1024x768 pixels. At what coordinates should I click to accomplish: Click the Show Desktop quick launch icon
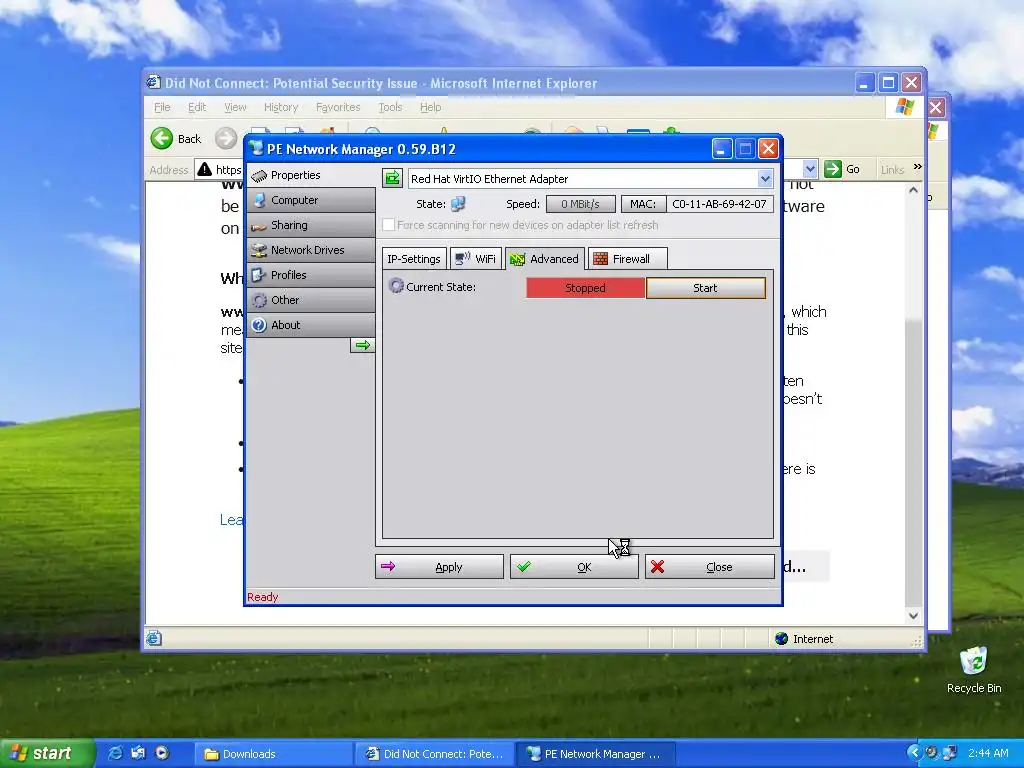click(x=138, y=754)
